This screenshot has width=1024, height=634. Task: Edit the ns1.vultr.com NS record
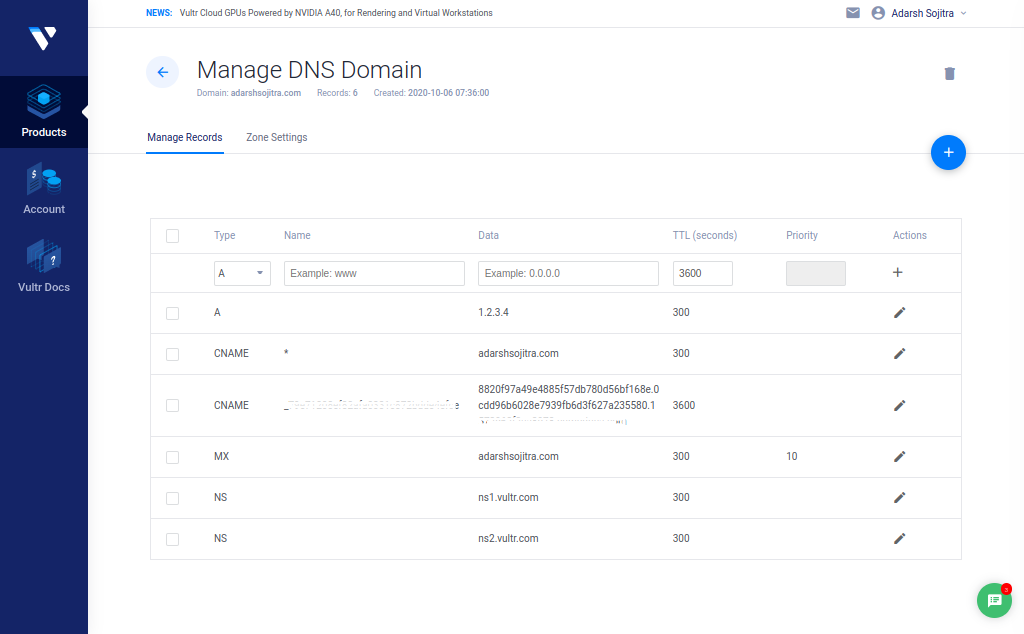pos(899,498)
